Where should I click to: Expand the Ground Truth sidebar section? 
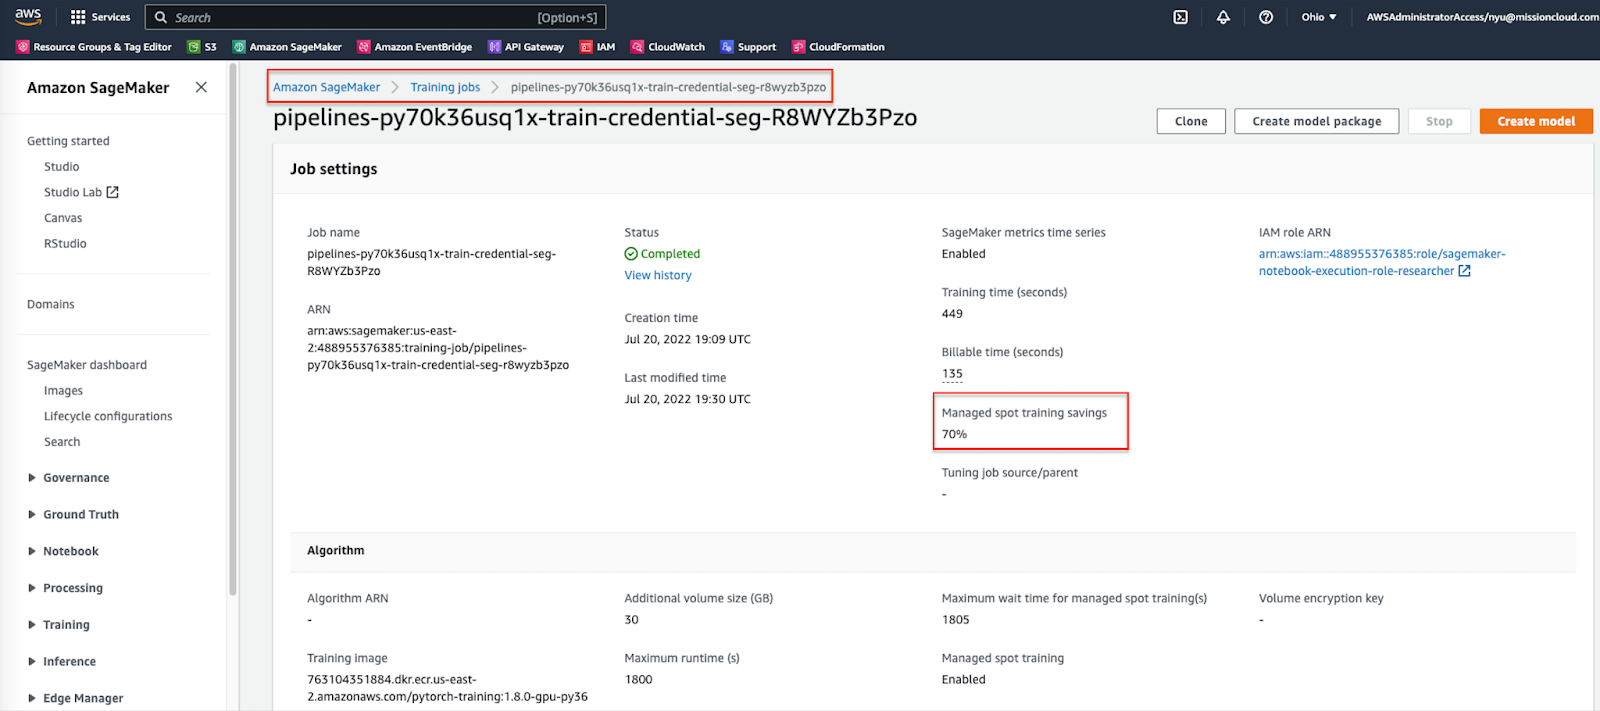pyautogui.click(x=80, y=514)
